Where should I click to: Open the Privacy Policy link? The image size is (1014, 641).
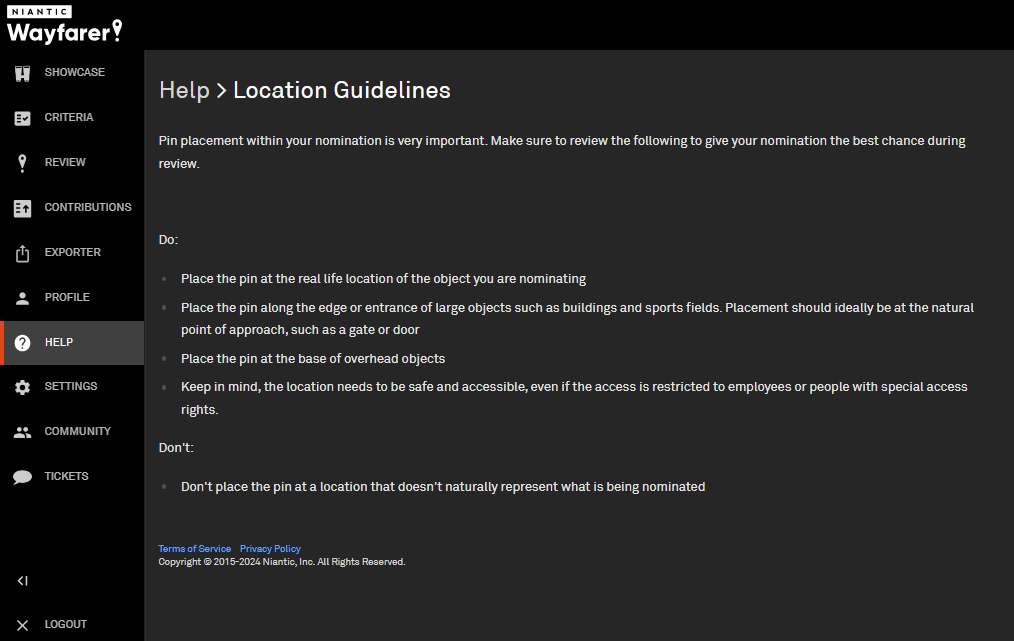pyautogui.click(x=270, y=549)
